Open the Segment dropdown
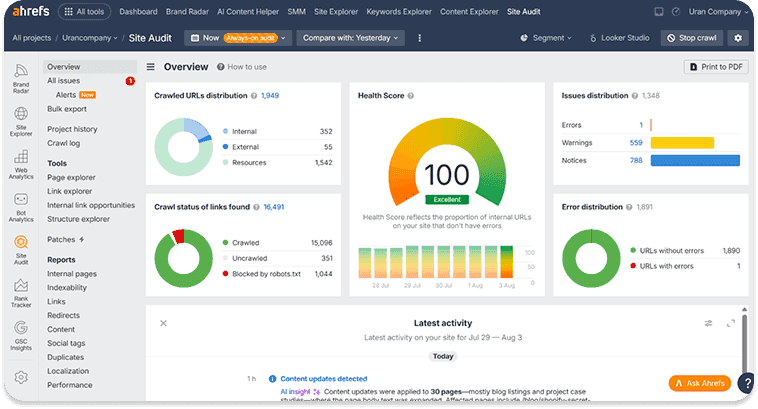758x409 pixels. coord(546,38)
